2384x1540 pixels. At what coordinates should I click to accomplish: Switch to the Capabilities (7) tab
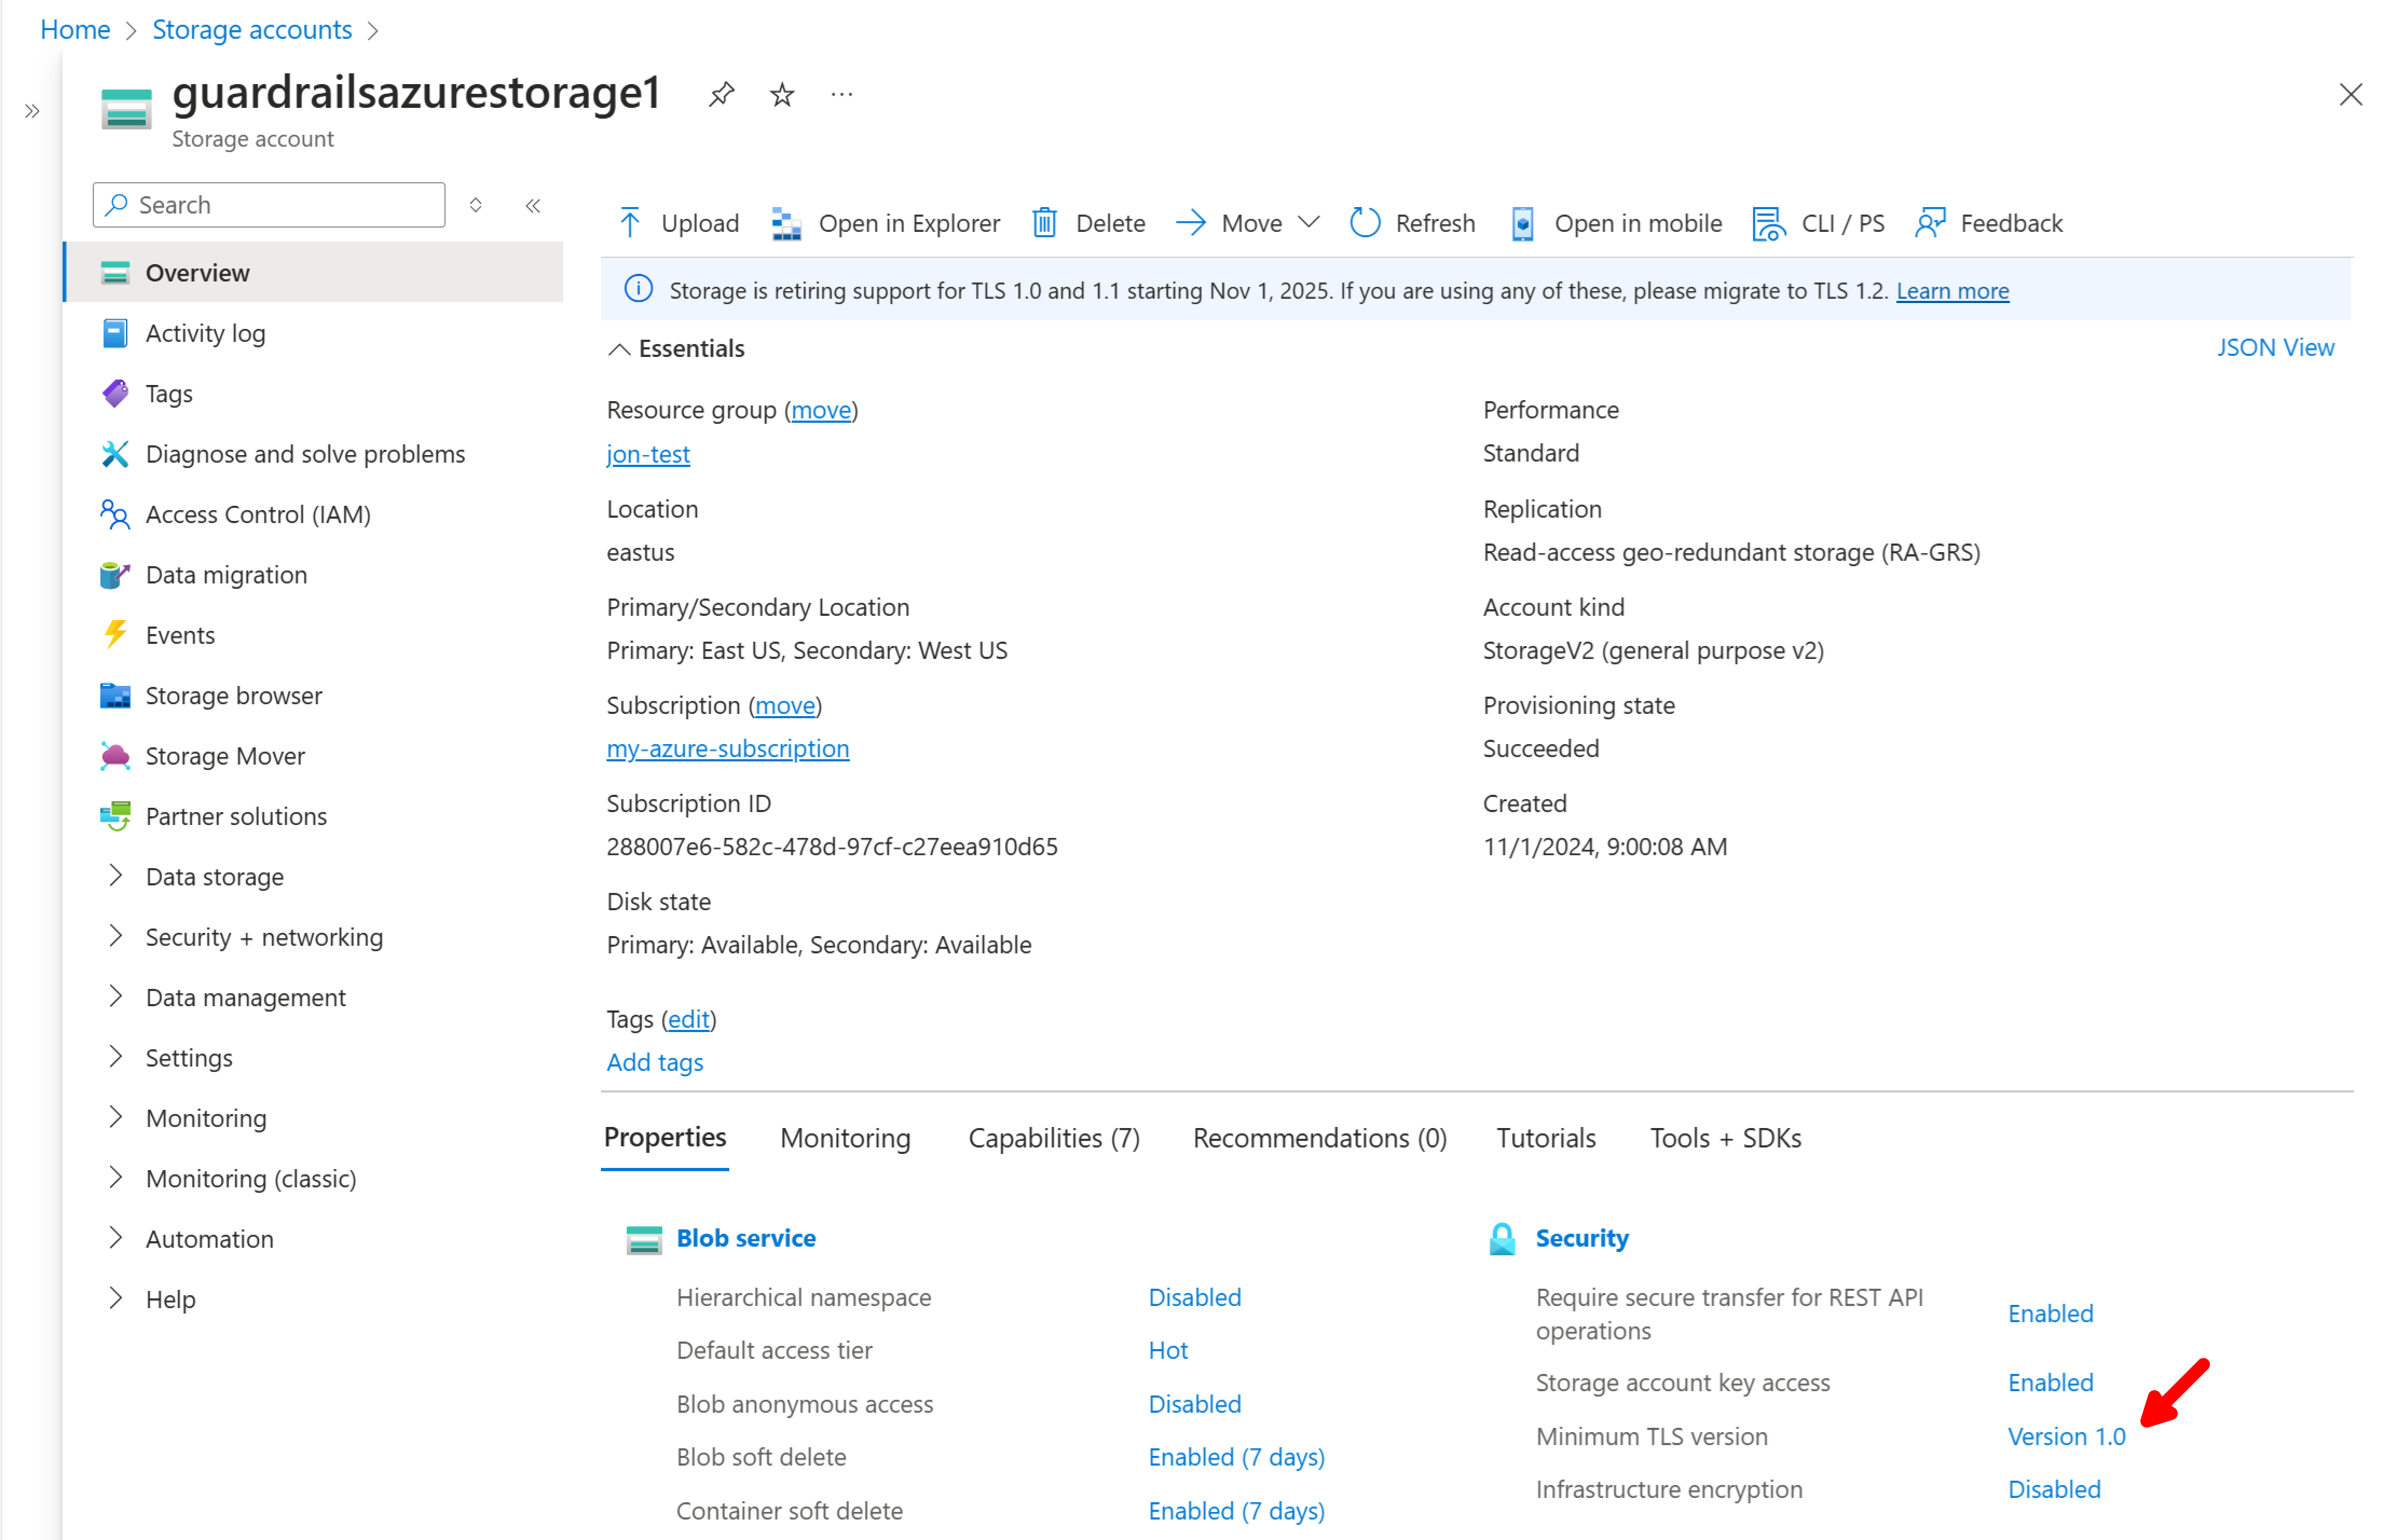tap(1053, 1138)
